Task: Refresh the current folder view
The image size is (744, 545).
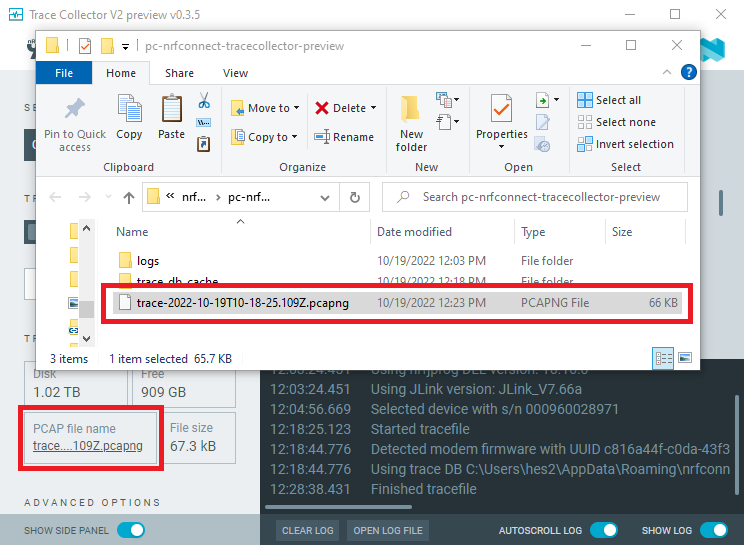Action: [x=354, y=197]
